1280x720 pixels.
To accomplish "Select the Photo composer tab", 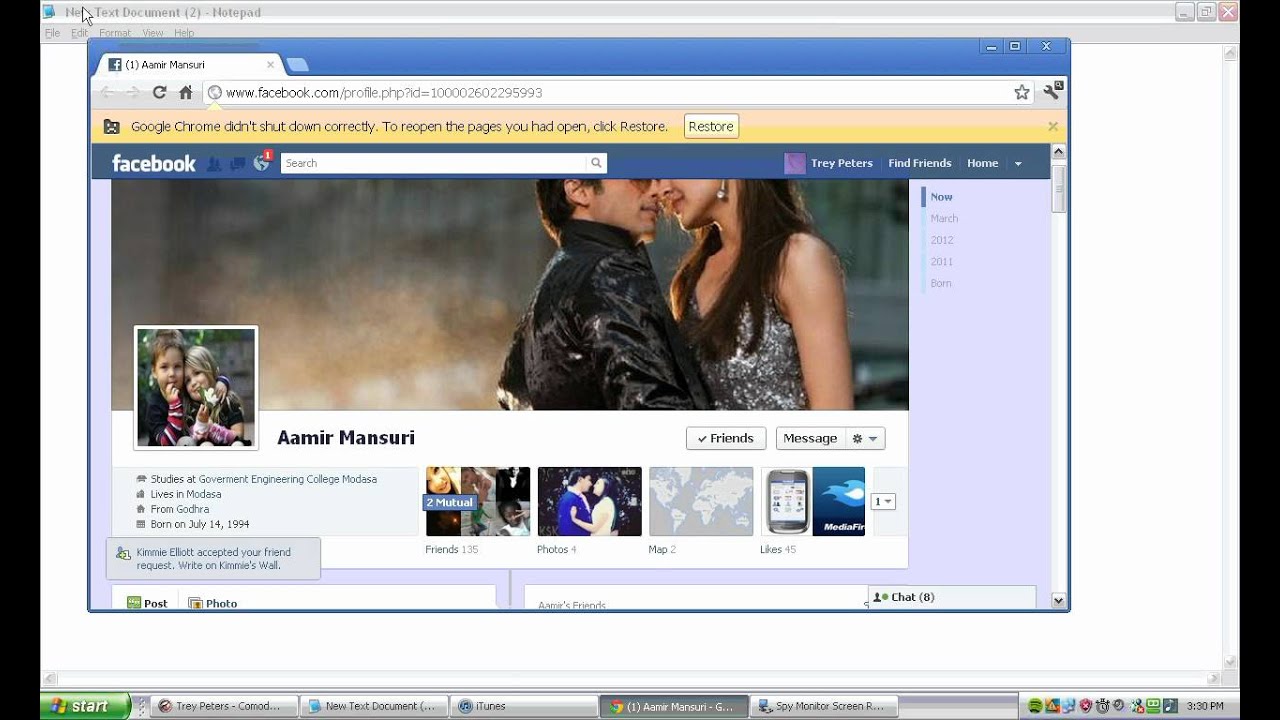I will coord(213,603).
